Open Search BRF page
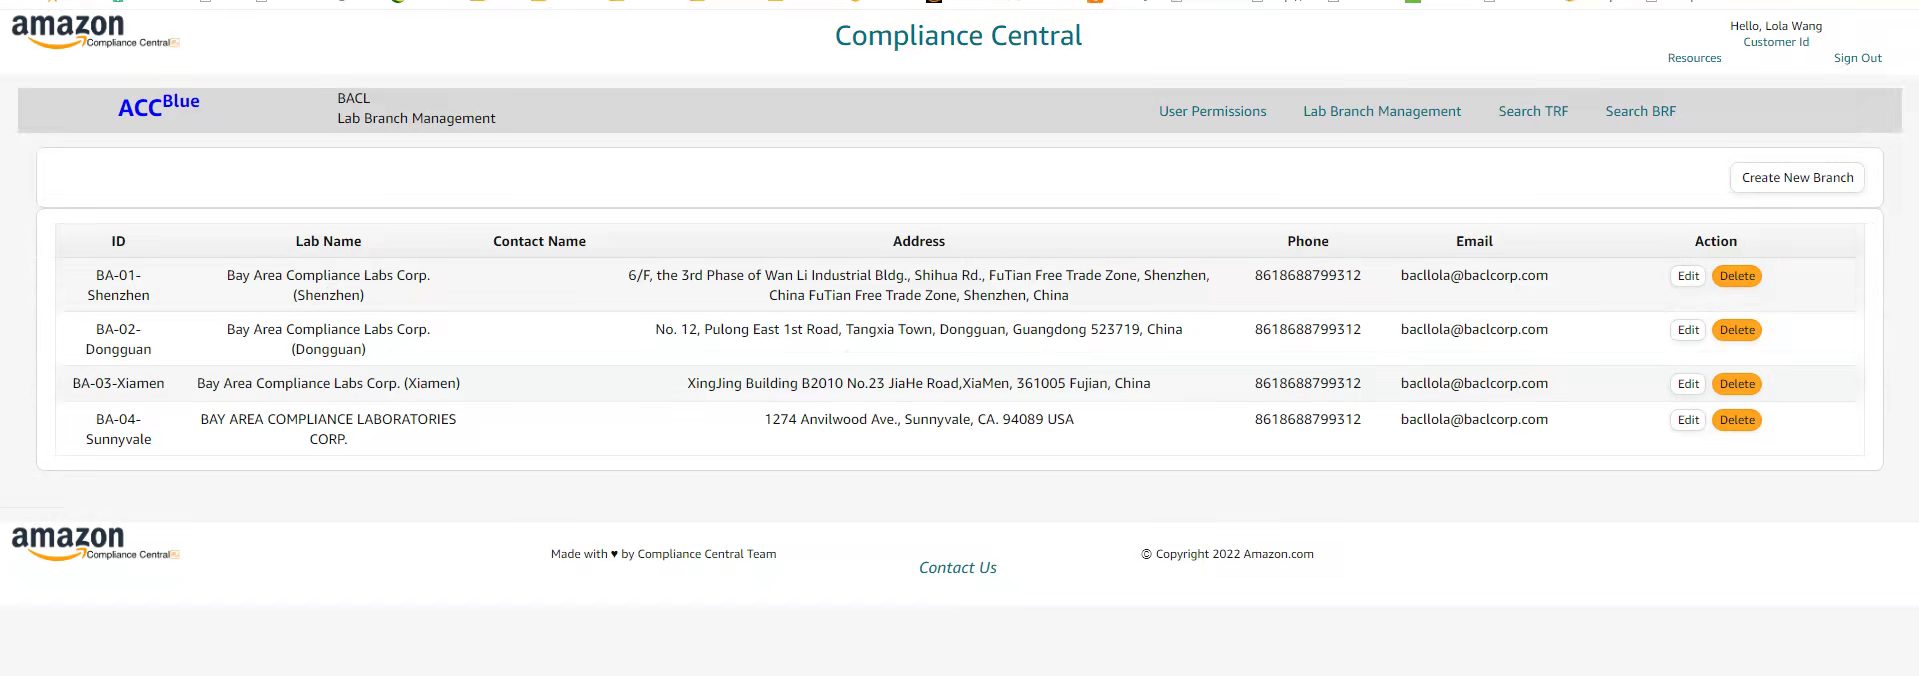 tap(1640, 111)
